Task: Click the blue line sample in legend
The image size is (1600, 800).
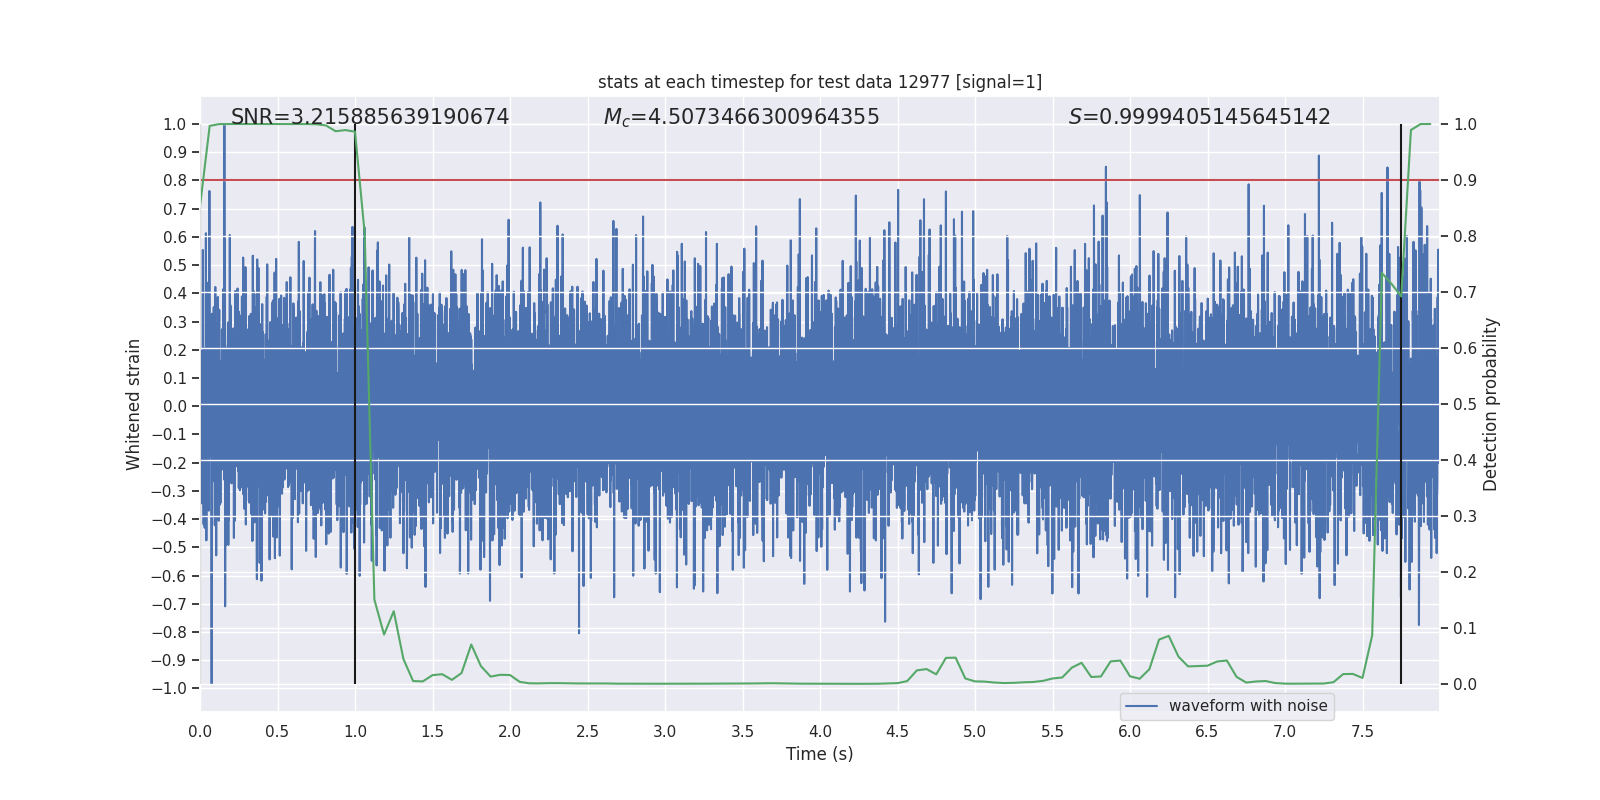Action: click(1142, 706)
